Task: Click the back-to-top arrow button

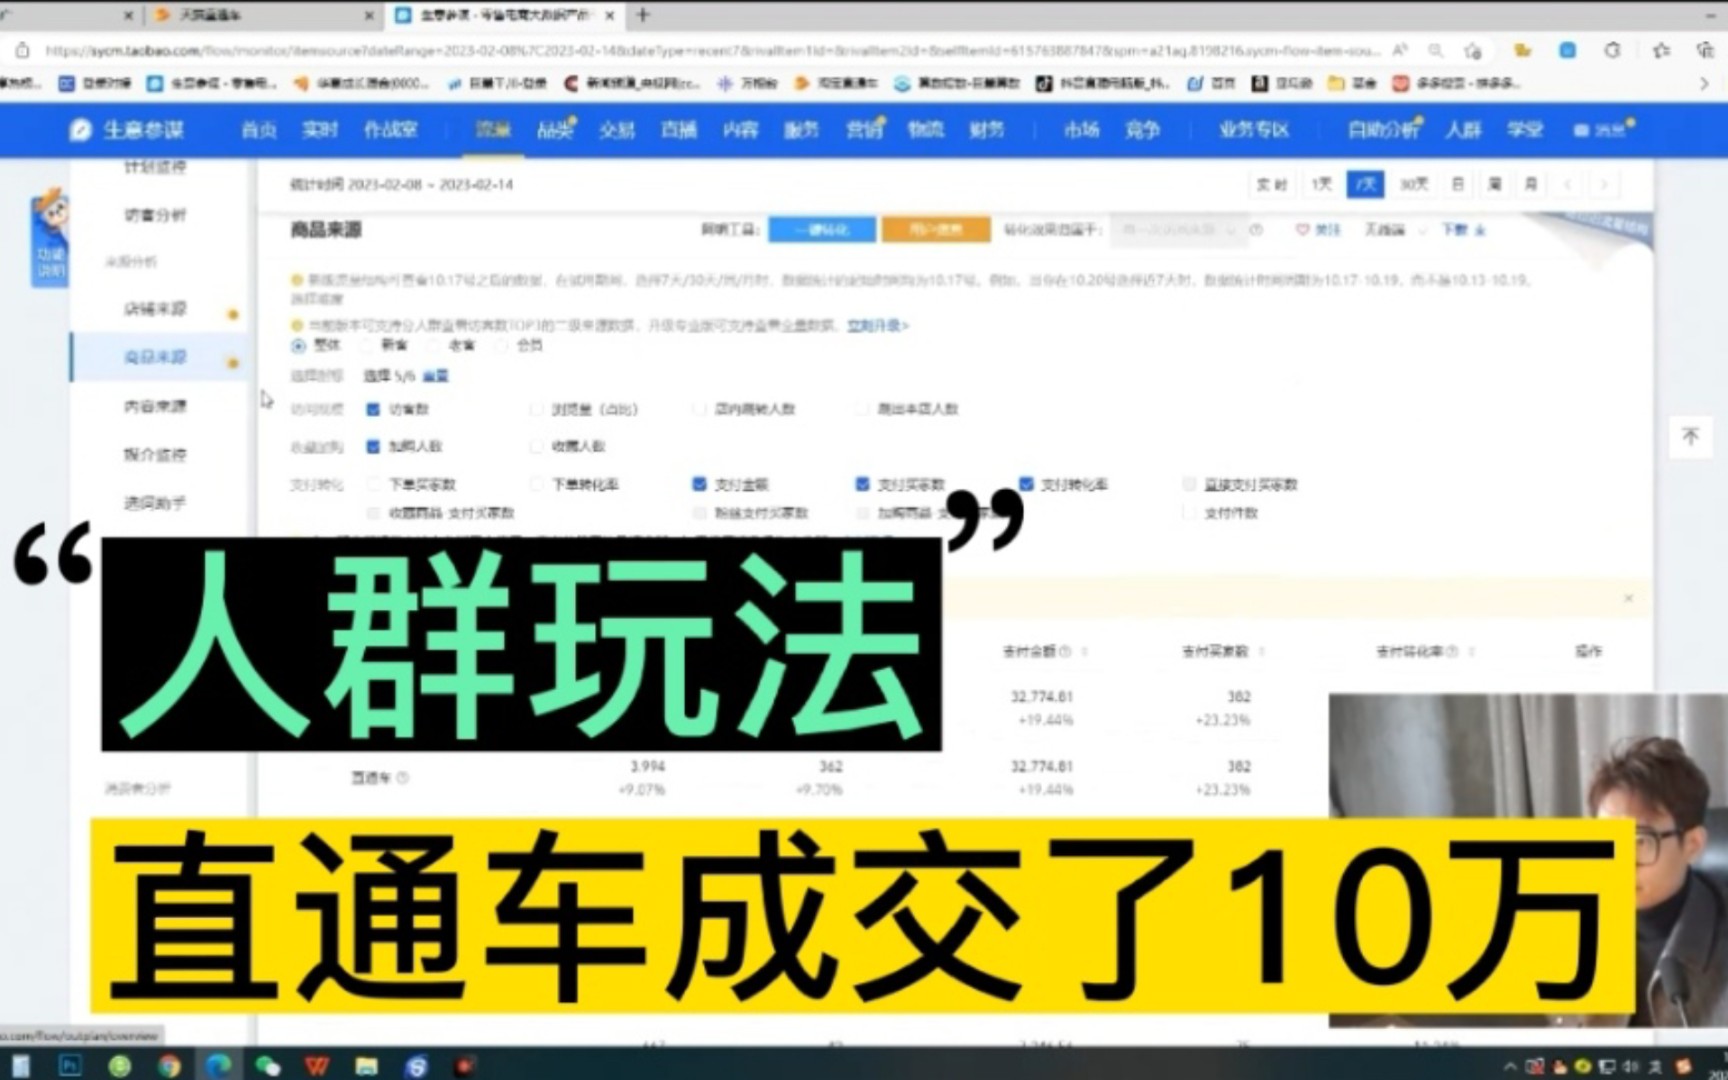Action: pyautogui.click(x=1690, y=436)
